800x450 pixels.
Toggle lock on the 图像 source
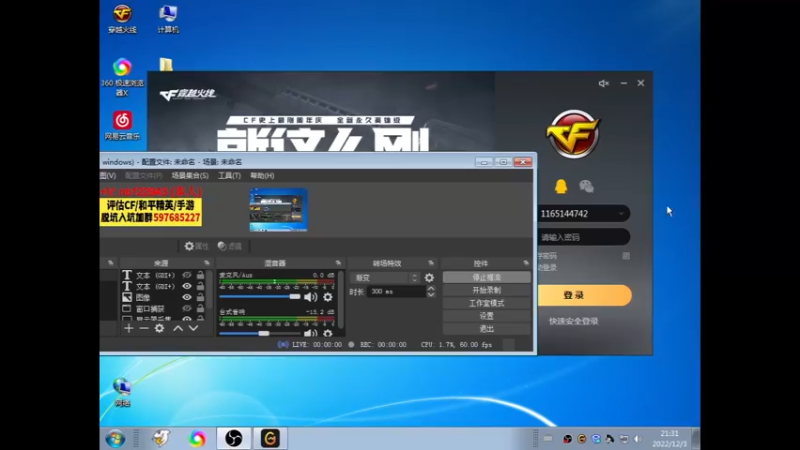point(201,297)
